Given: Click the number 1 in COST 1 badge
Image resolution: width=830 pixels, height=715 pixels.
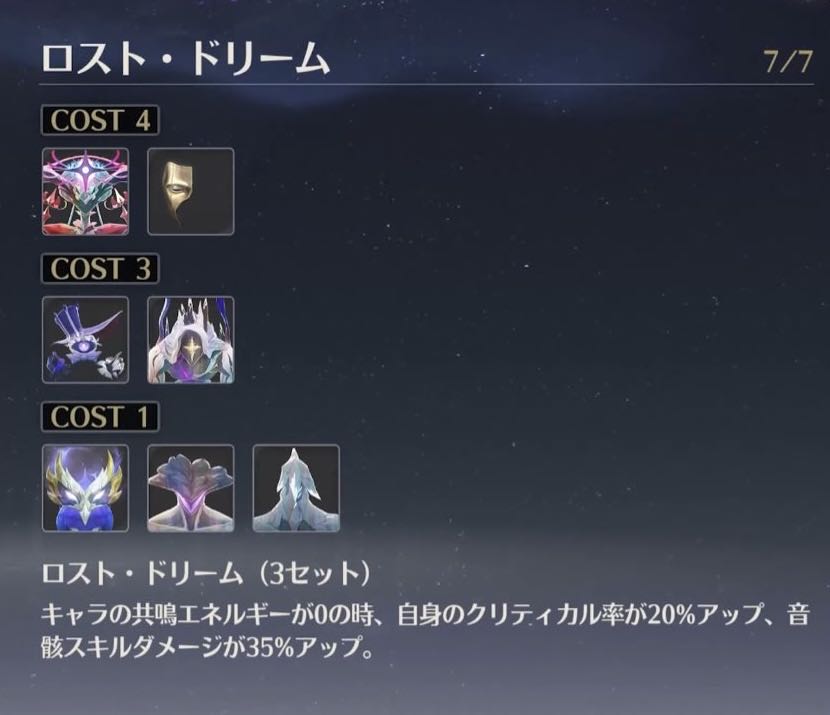Looking at the screenshot, I should click(142, 417).
